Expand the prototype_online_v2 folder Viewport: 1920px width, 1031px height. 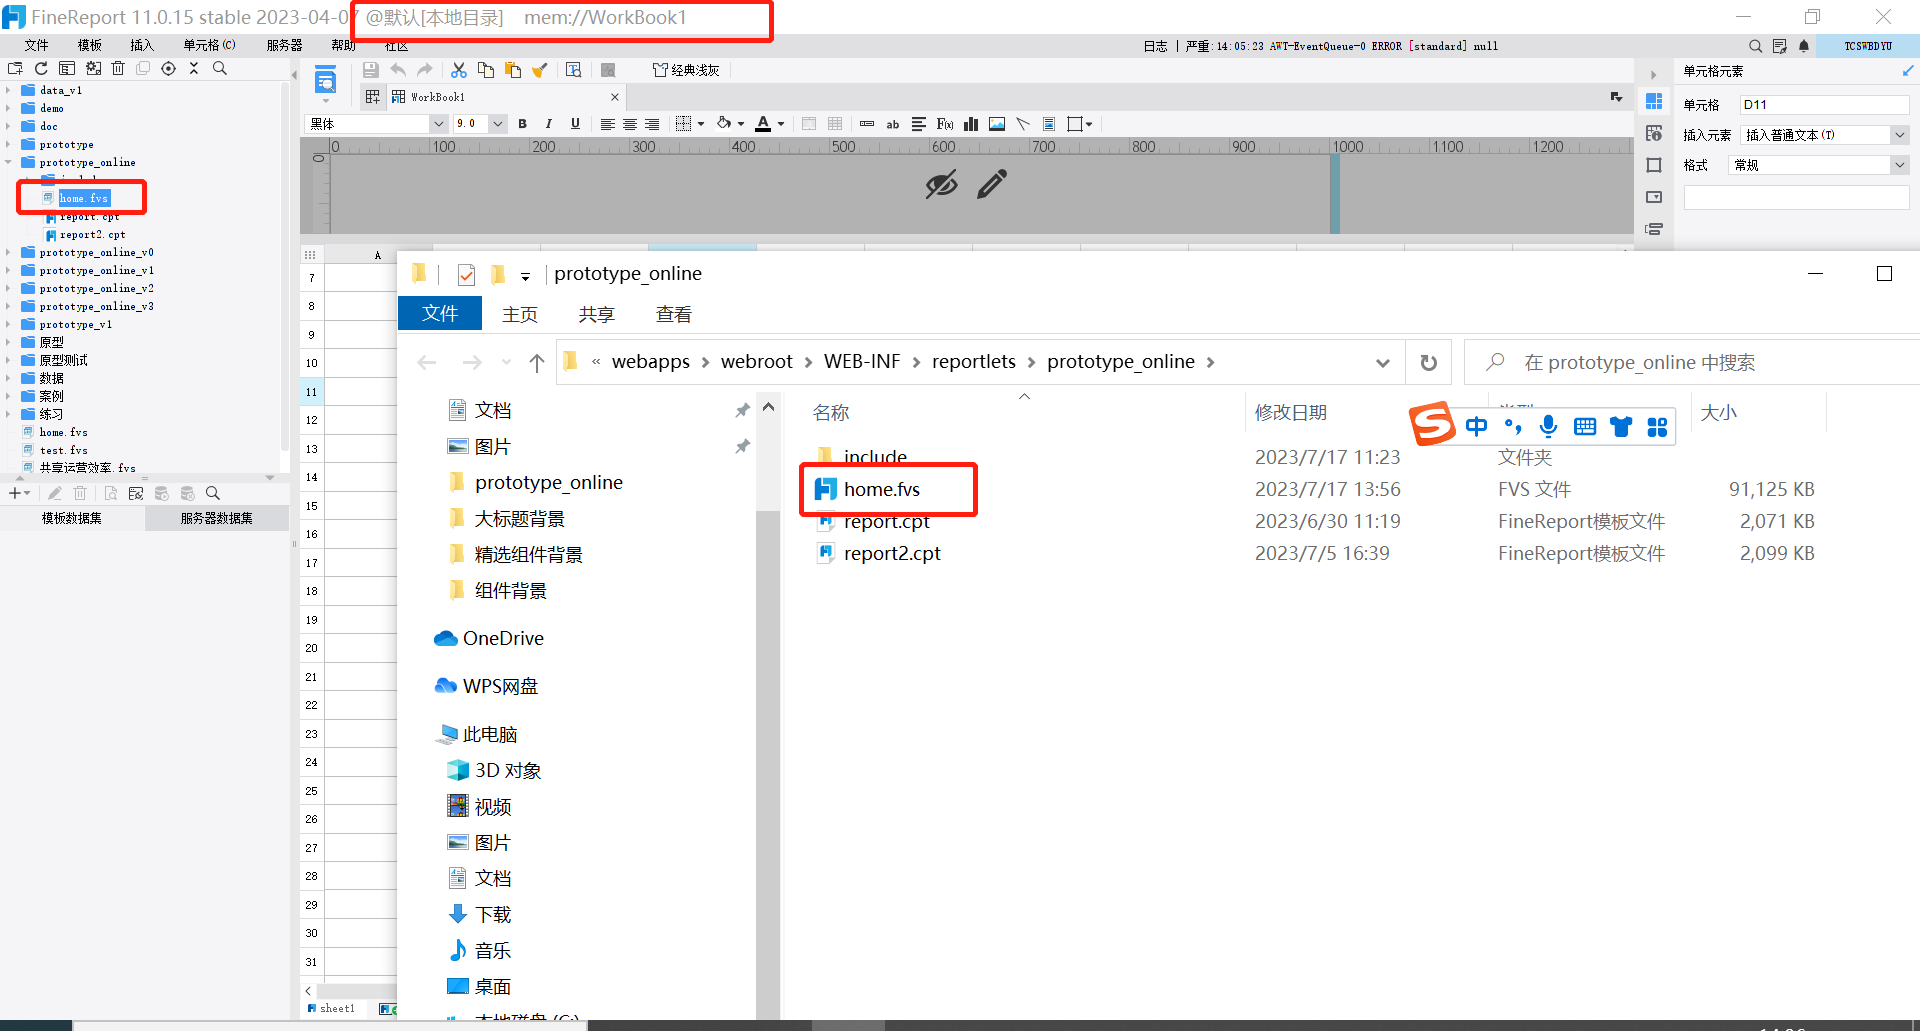(9, 288)
